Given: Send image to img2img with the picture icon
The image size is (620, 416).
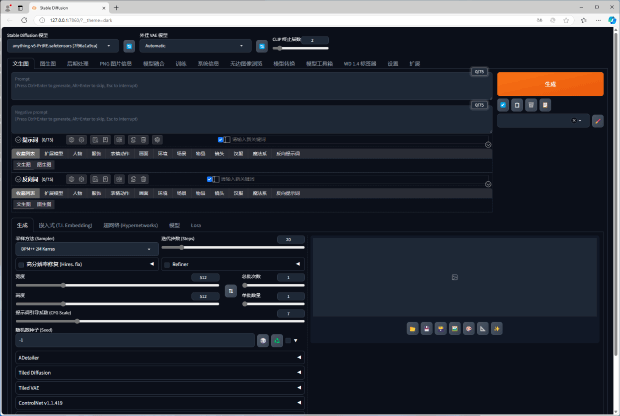Looking at the screenshot, I should pyautogui.click(x=455, y=329).
